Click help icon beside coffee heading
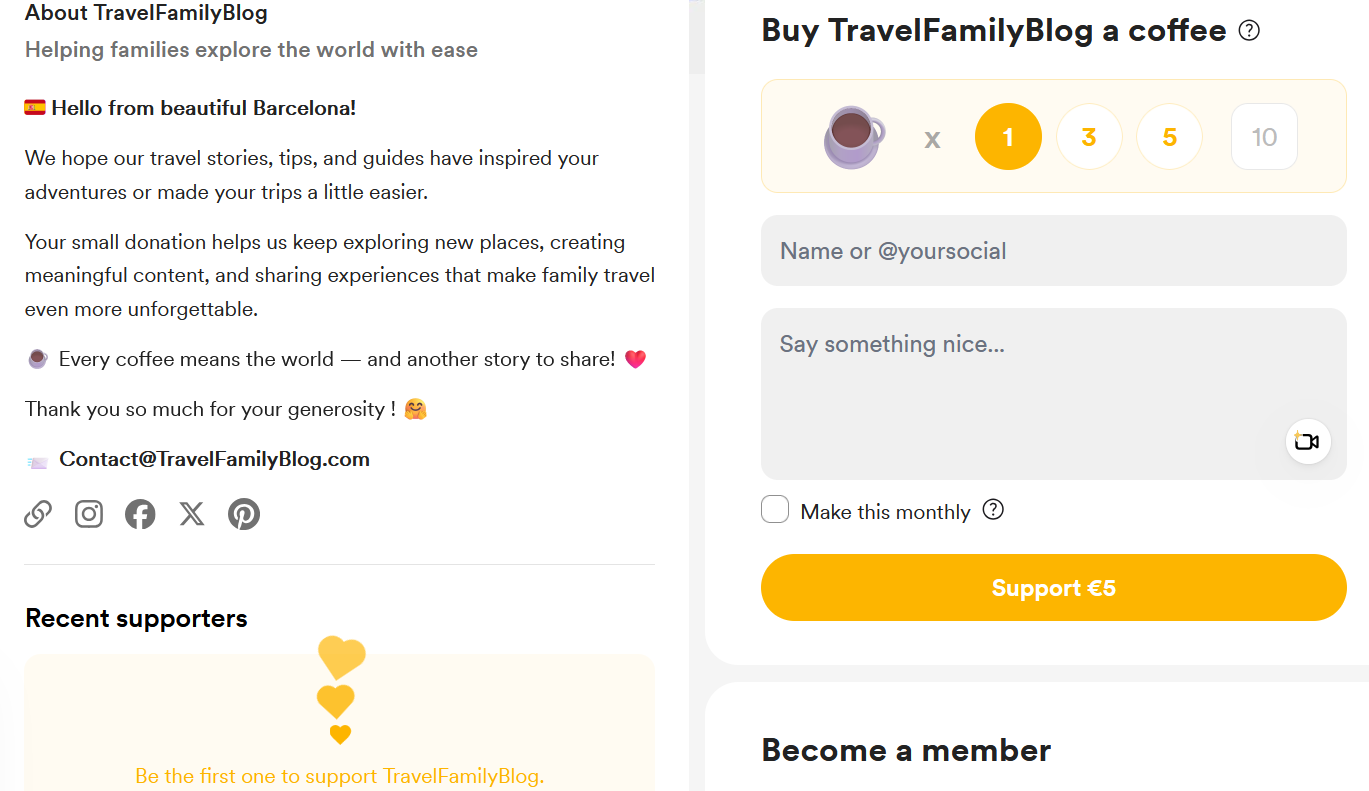Viewport: 1369px width, 791px height. click(1249, 31)
